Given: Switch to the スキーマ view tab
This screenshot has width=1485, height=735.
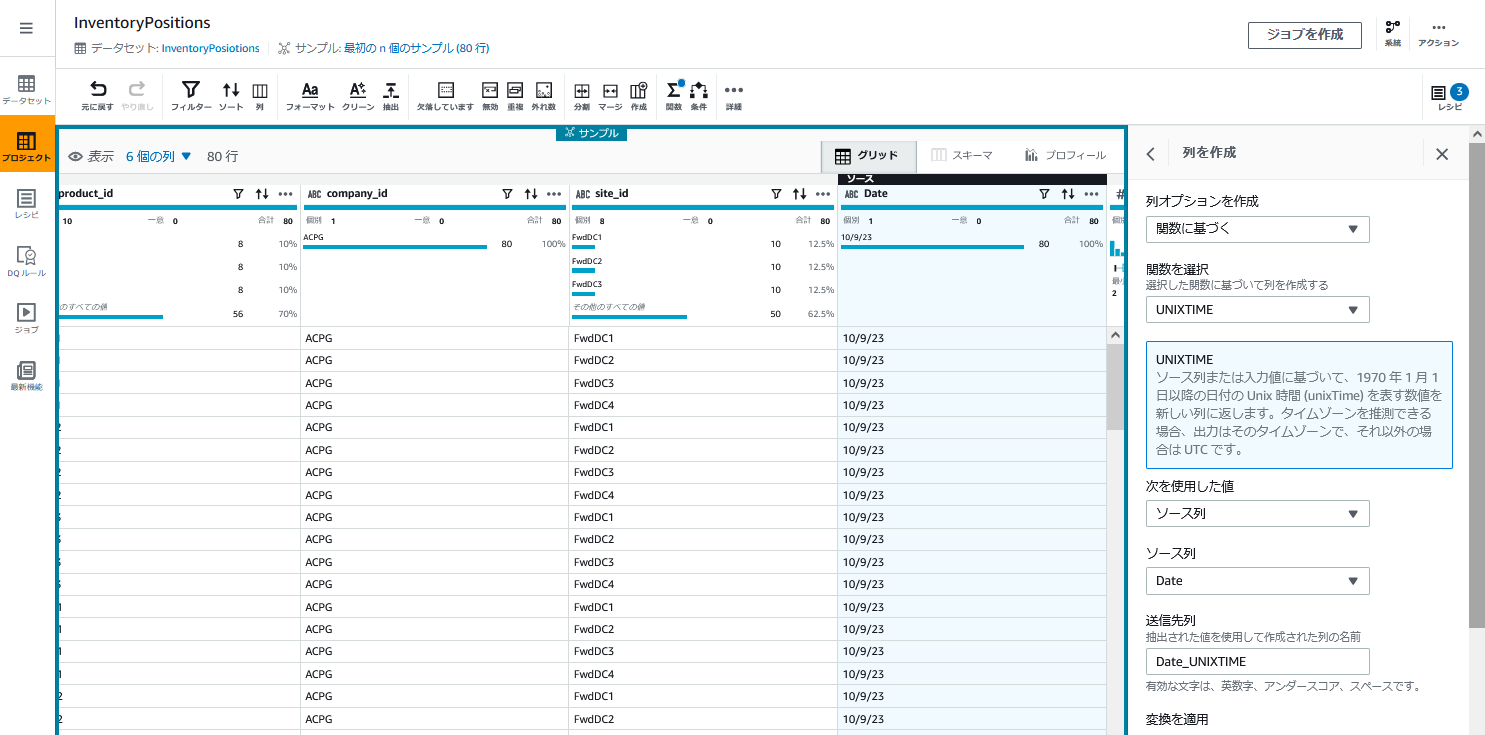Looking at the screenshot, I should (x=961, y=155).
